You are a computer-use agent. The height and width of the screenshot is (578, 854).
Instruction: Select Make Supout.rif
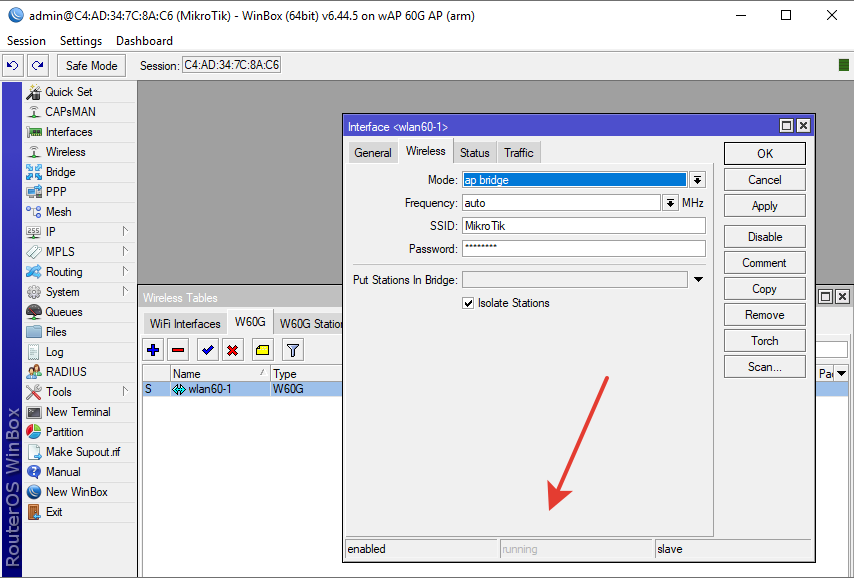[x=80, y=452]
